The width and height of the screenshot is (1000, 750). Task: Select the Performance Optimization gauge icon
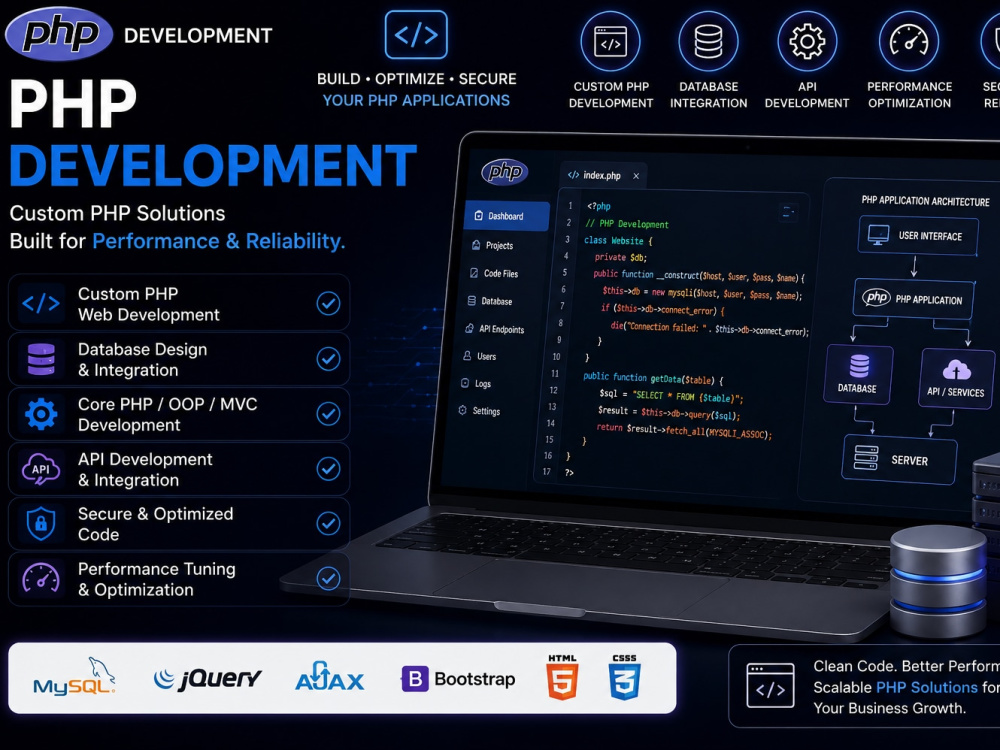909,41
